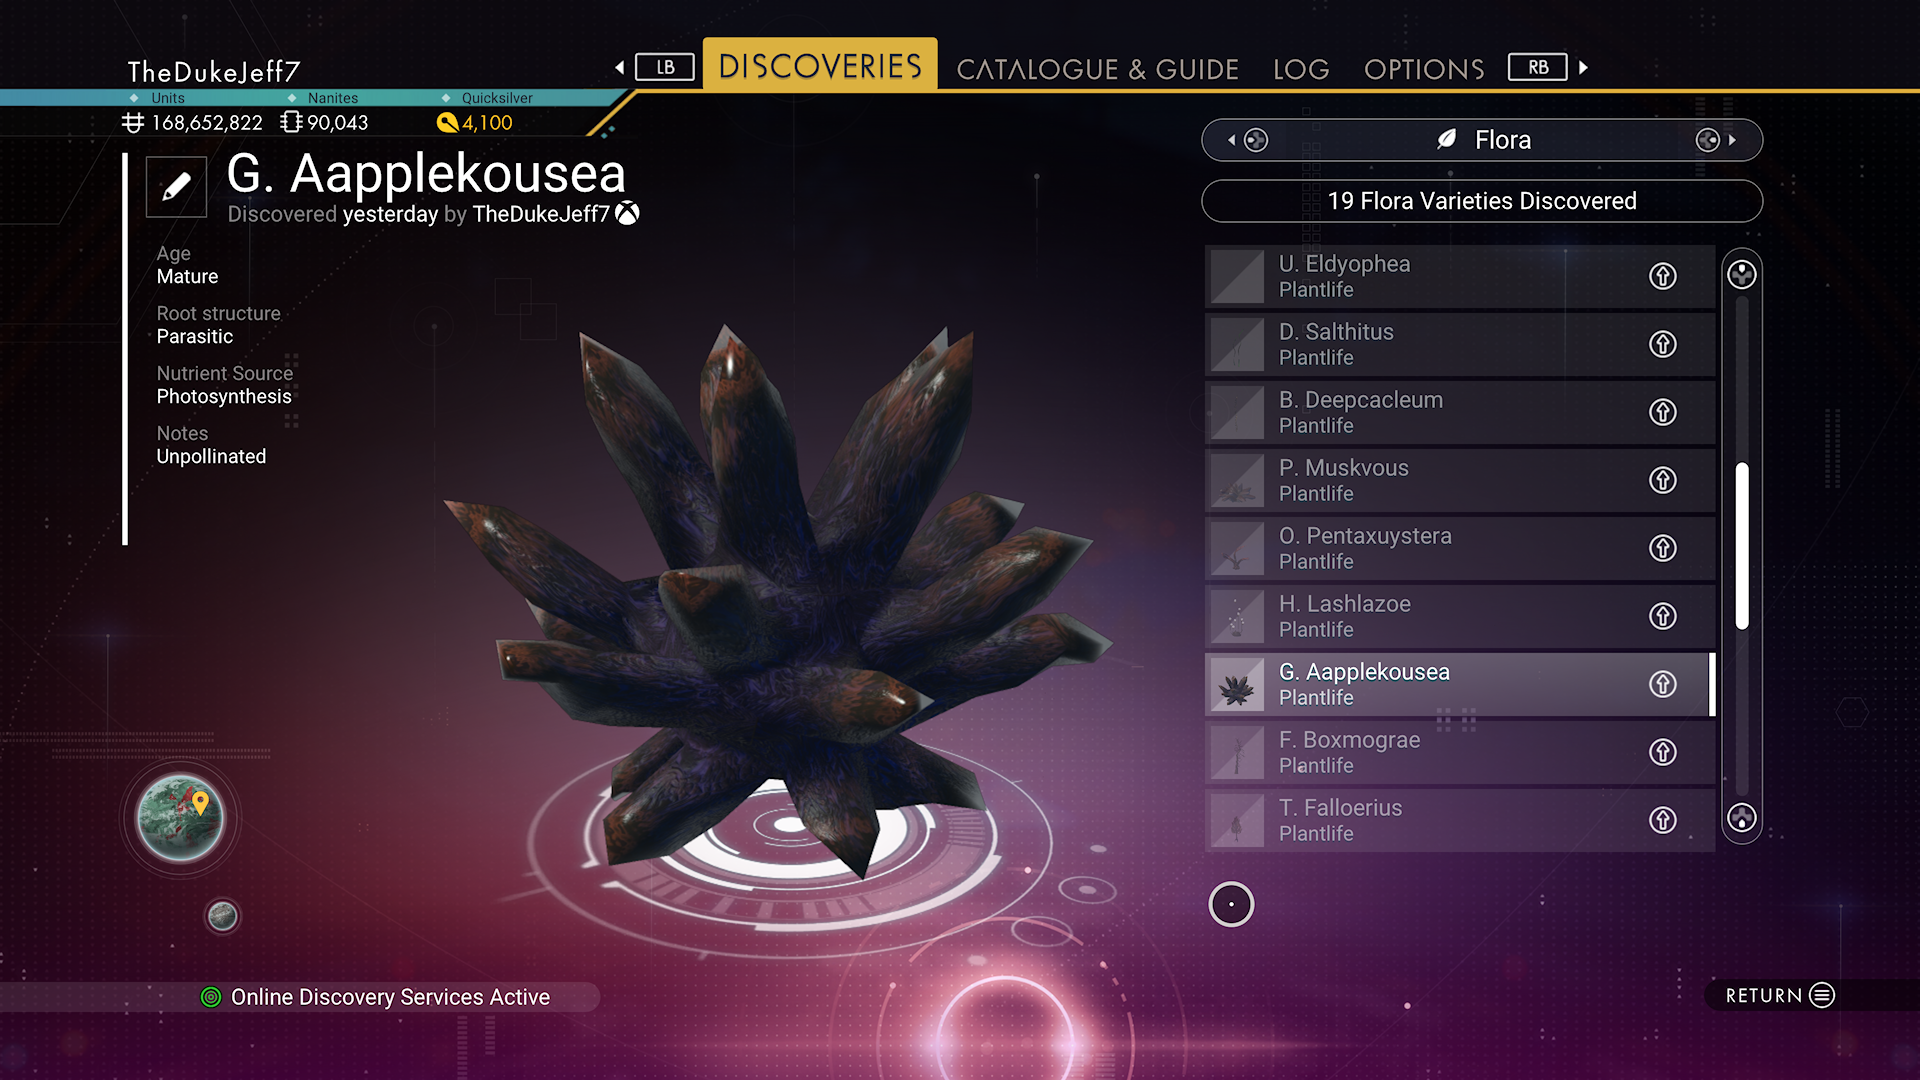Click scroll-down stick icon below list
Viewport: 1920px width, 1080px height.
[x=1741, y=818]
